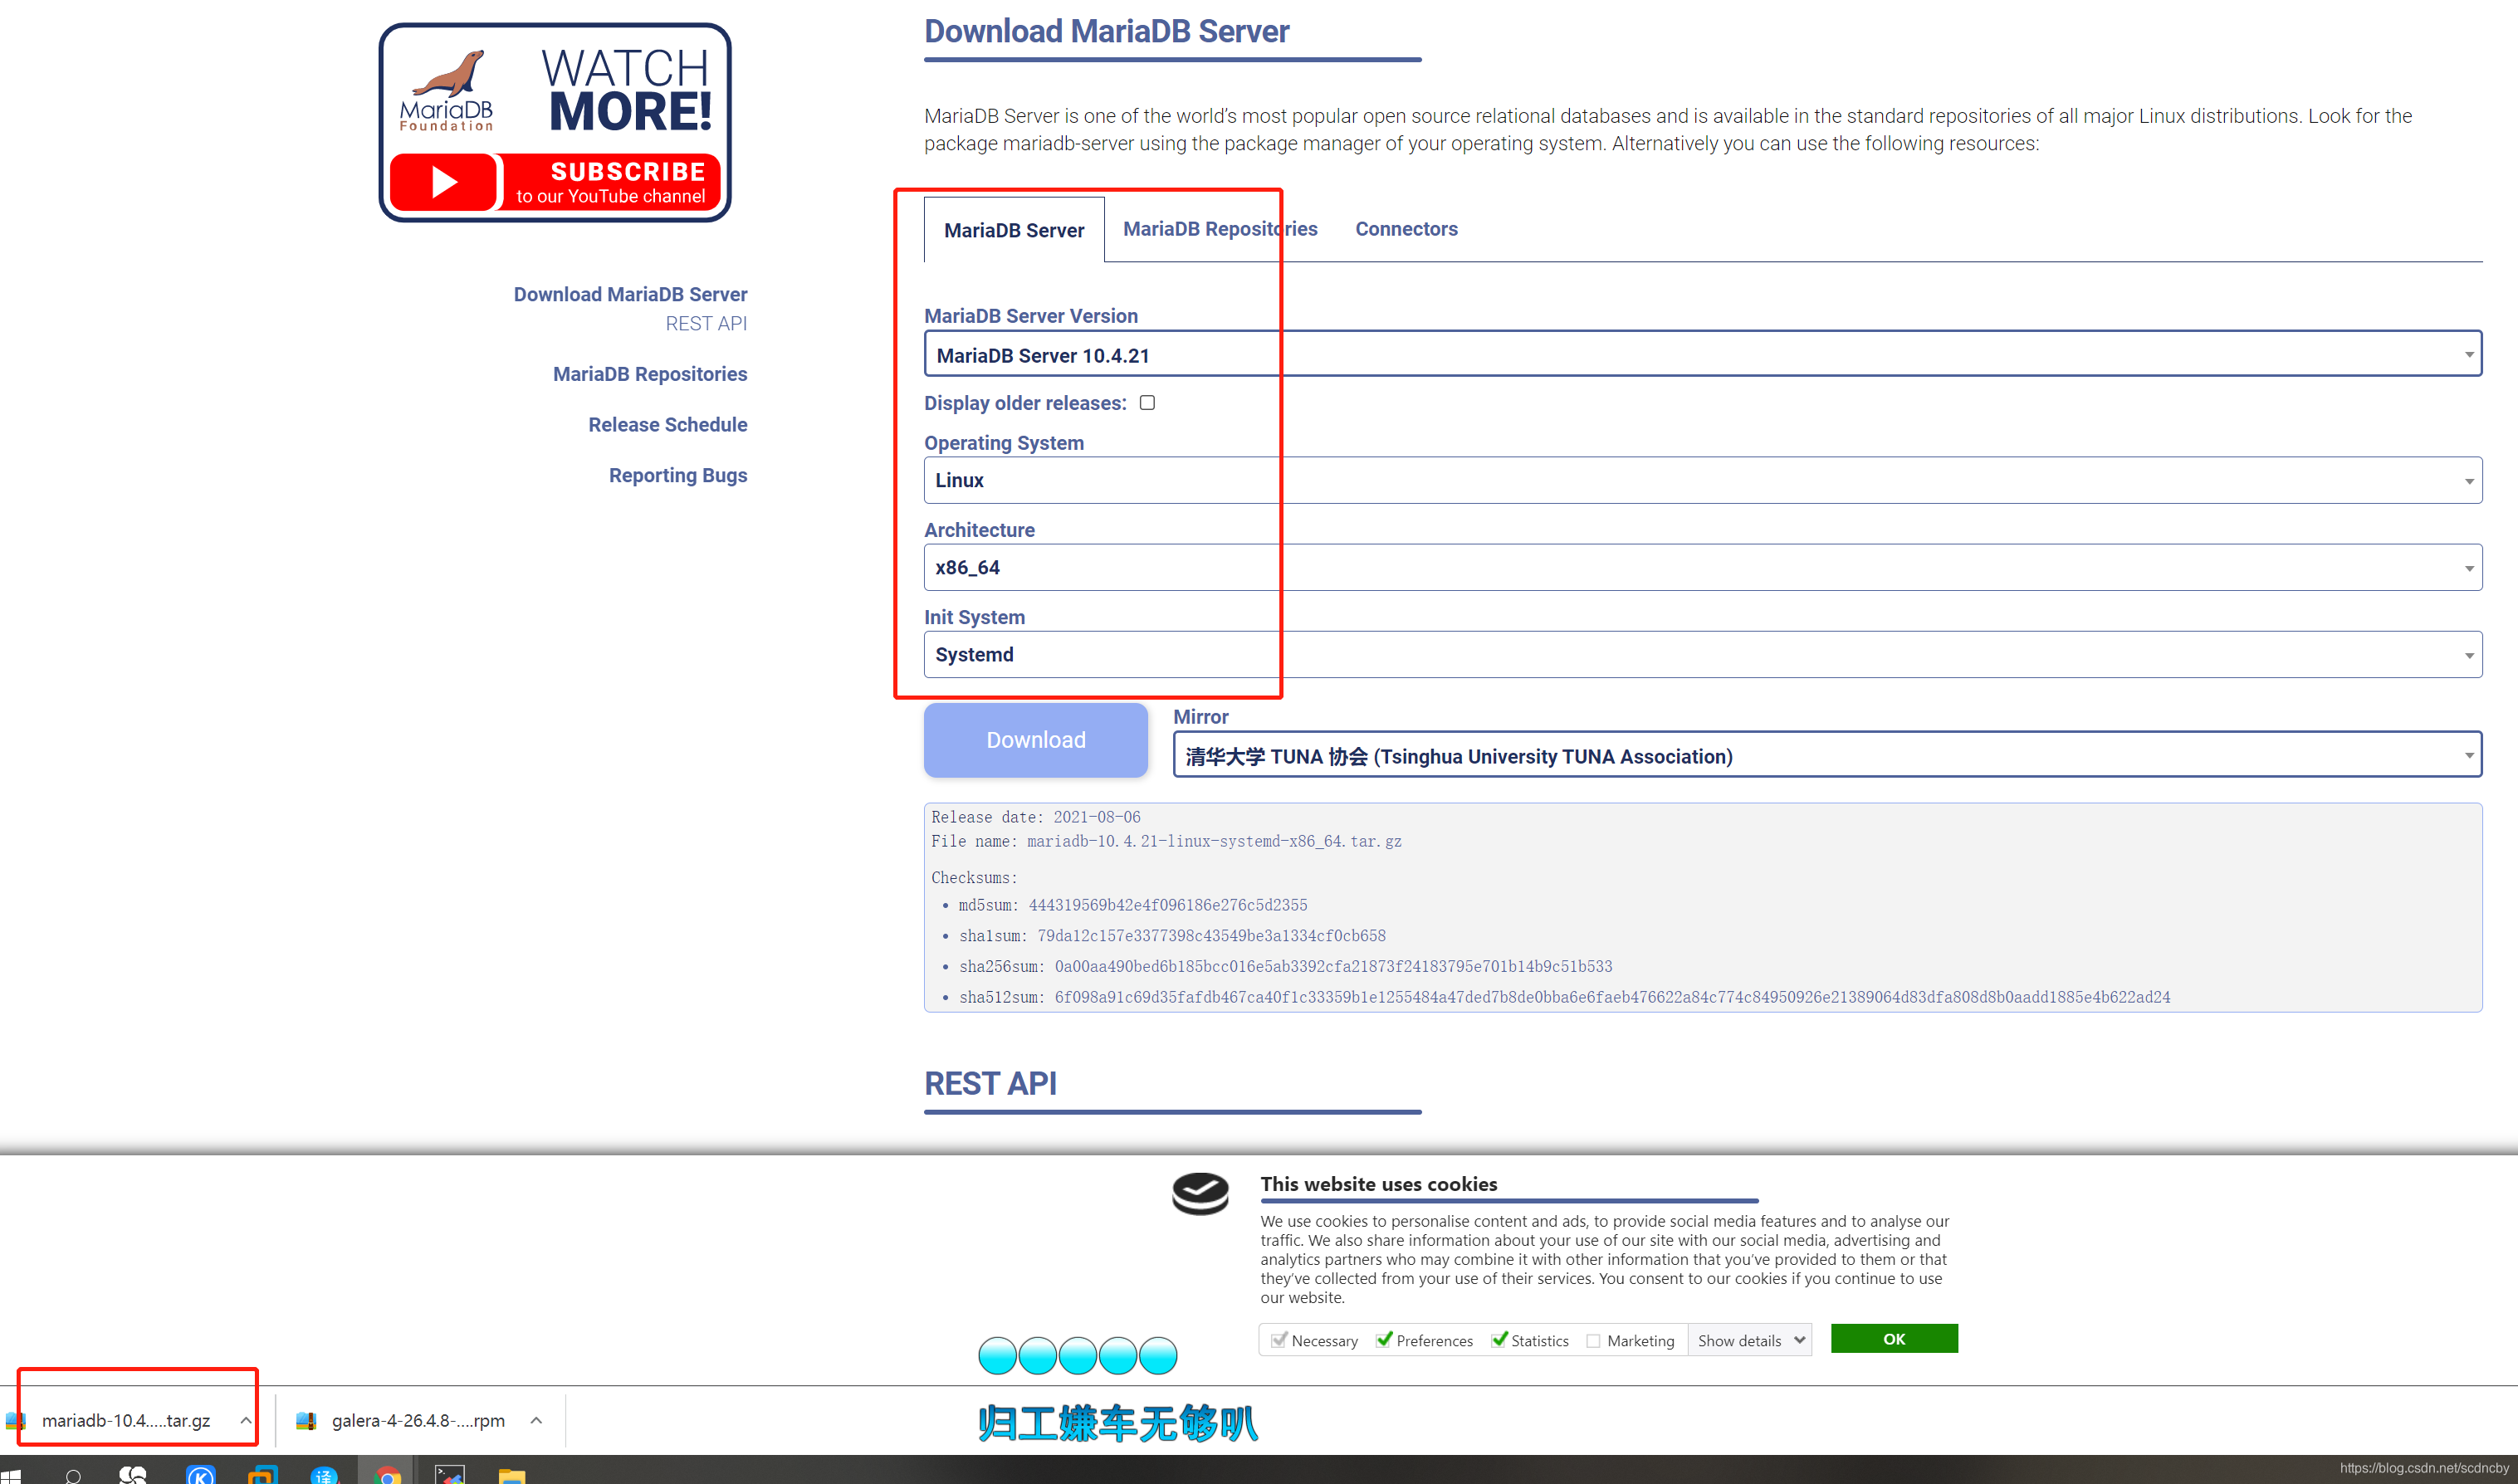Click the Download button

pos(1035,740)
